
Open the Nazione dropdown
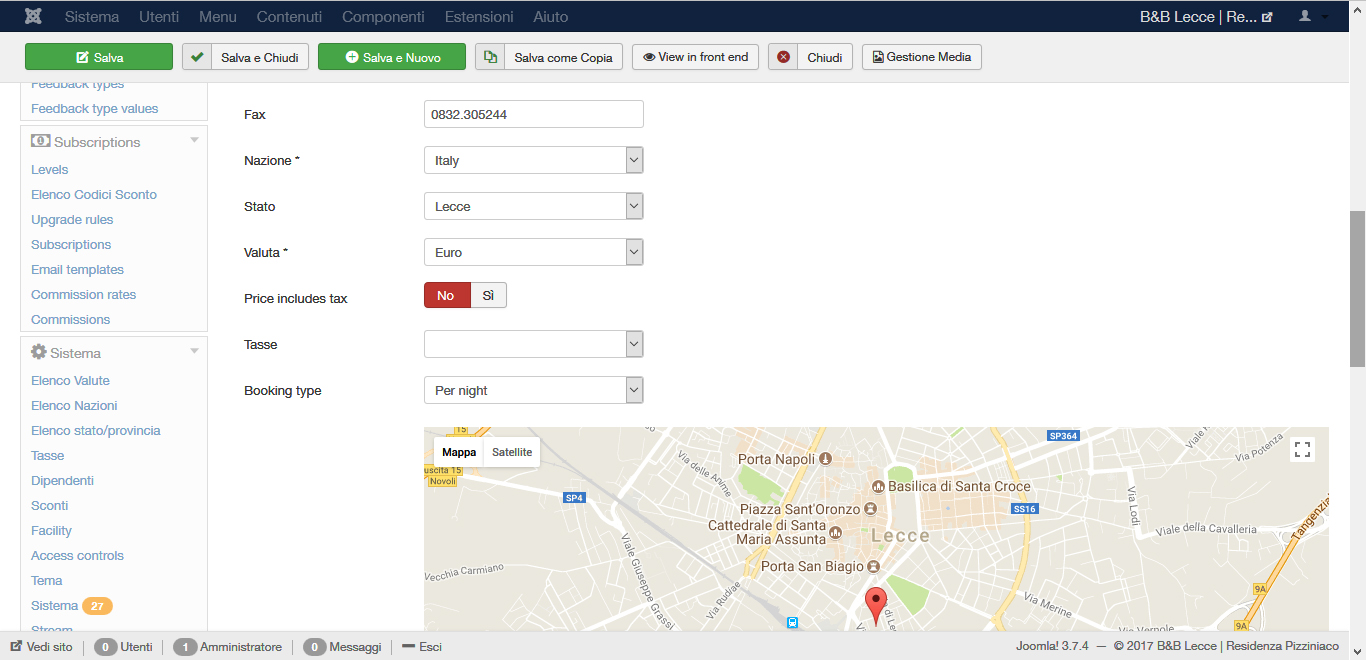coord(533,160)
